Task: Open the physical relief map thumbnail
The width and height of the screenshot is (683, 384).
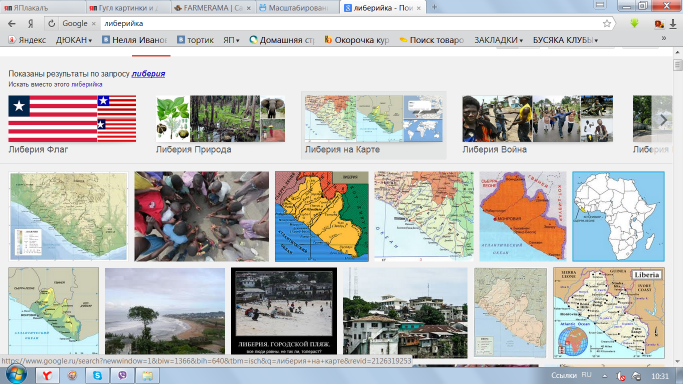Action: [68, 216]
